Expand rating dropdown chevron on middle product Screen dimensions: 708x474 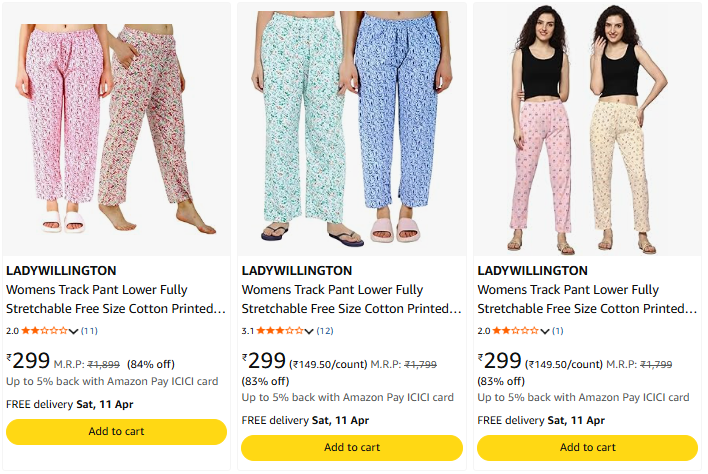pyautogui.click(x=310, y=331)
